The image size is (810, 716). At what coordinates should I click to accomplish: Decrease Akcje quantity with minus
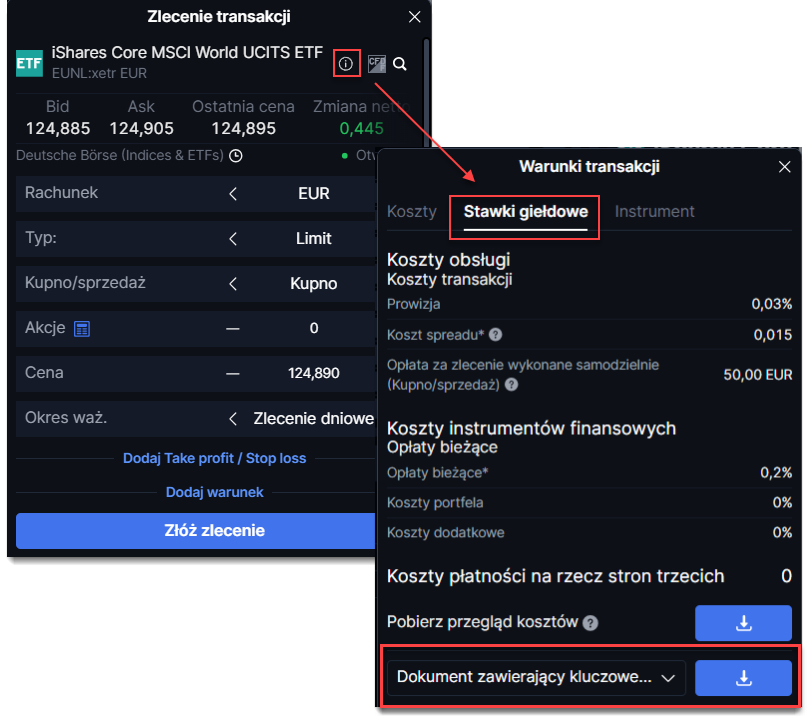(x=233, y=329)
